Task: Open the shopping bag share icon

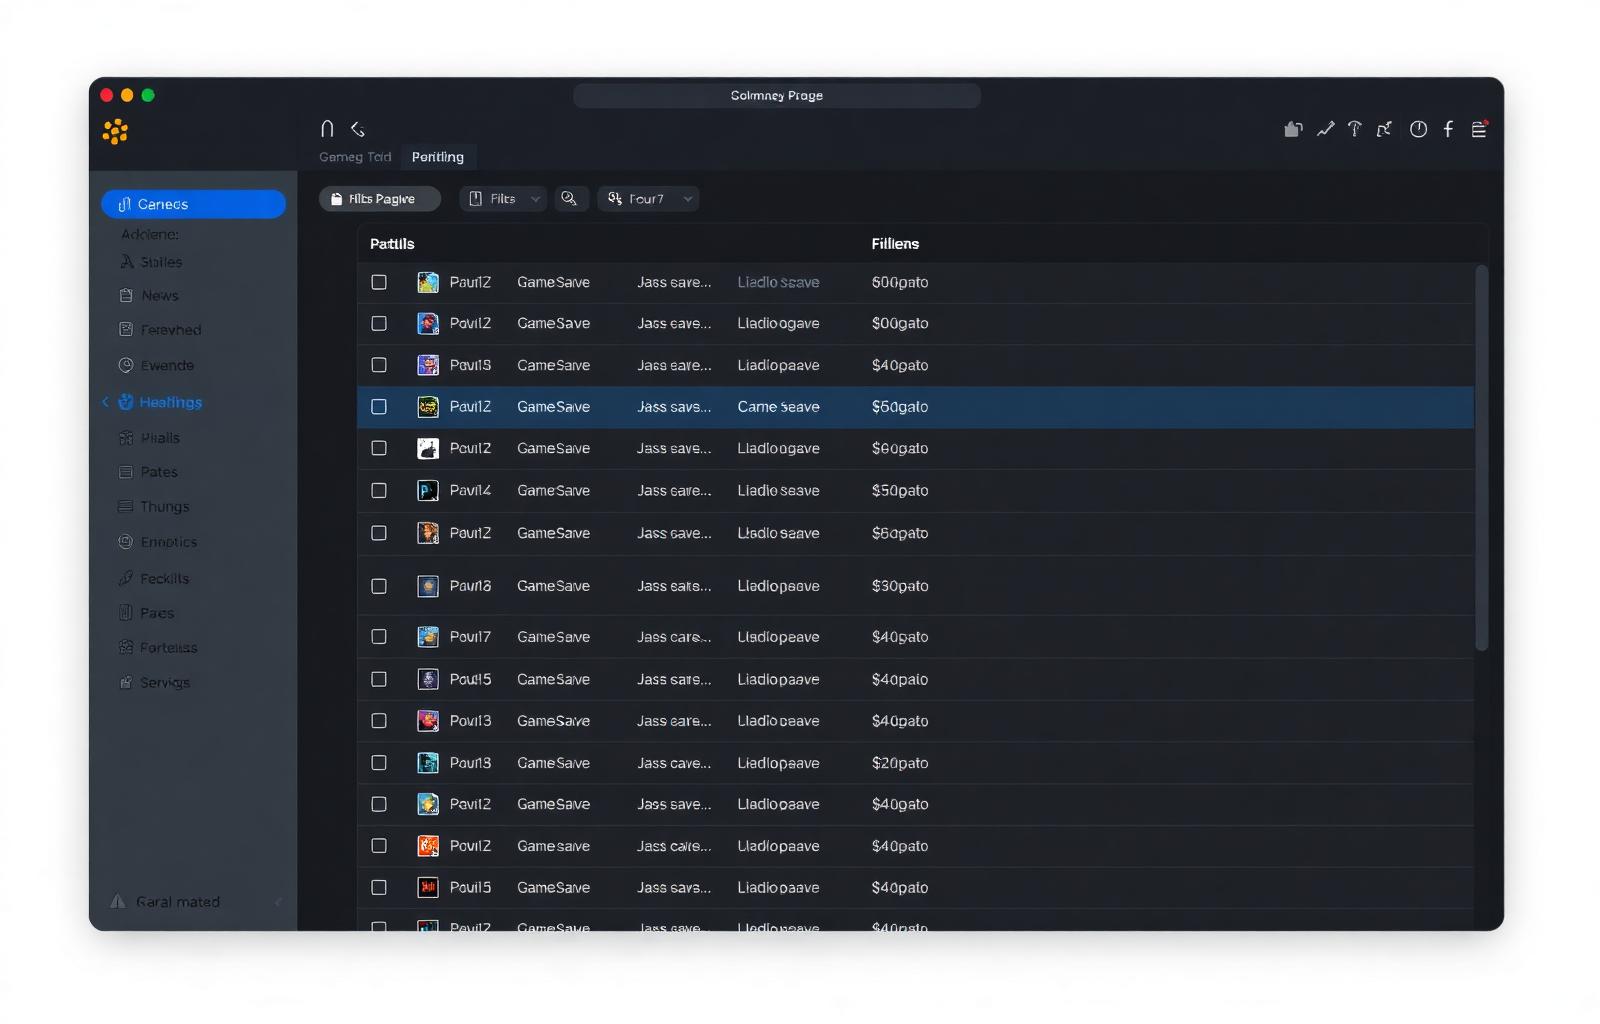Action: (x=1293, y=128)
